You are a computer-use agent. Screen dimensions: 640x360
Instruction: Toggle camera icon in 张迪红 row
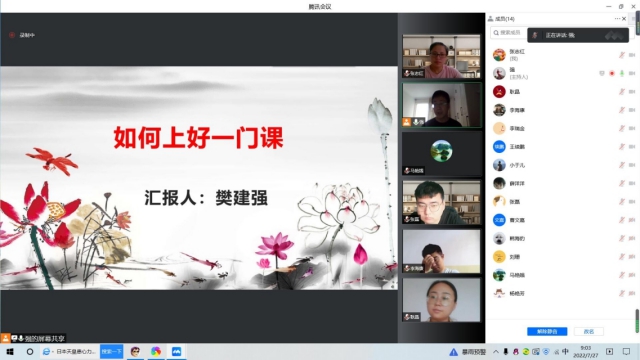pos(632,55)
